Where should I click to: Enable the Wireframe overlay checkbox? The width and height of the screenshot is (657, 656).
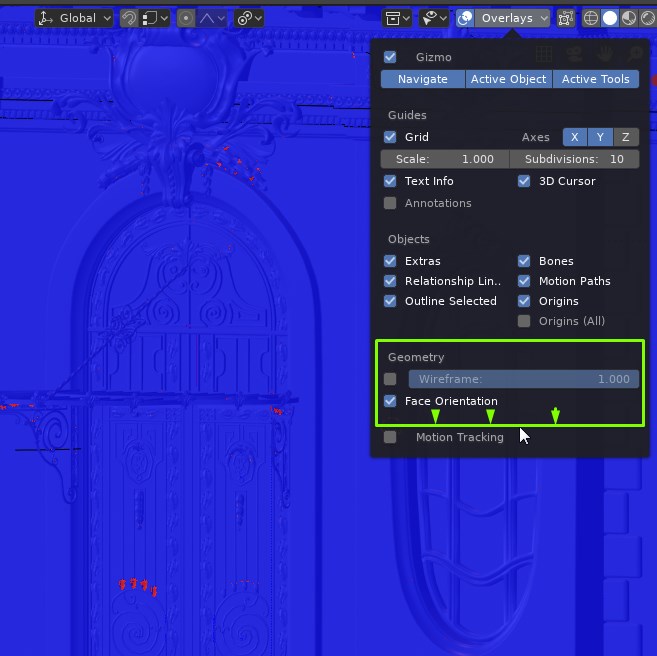[390, 379]
